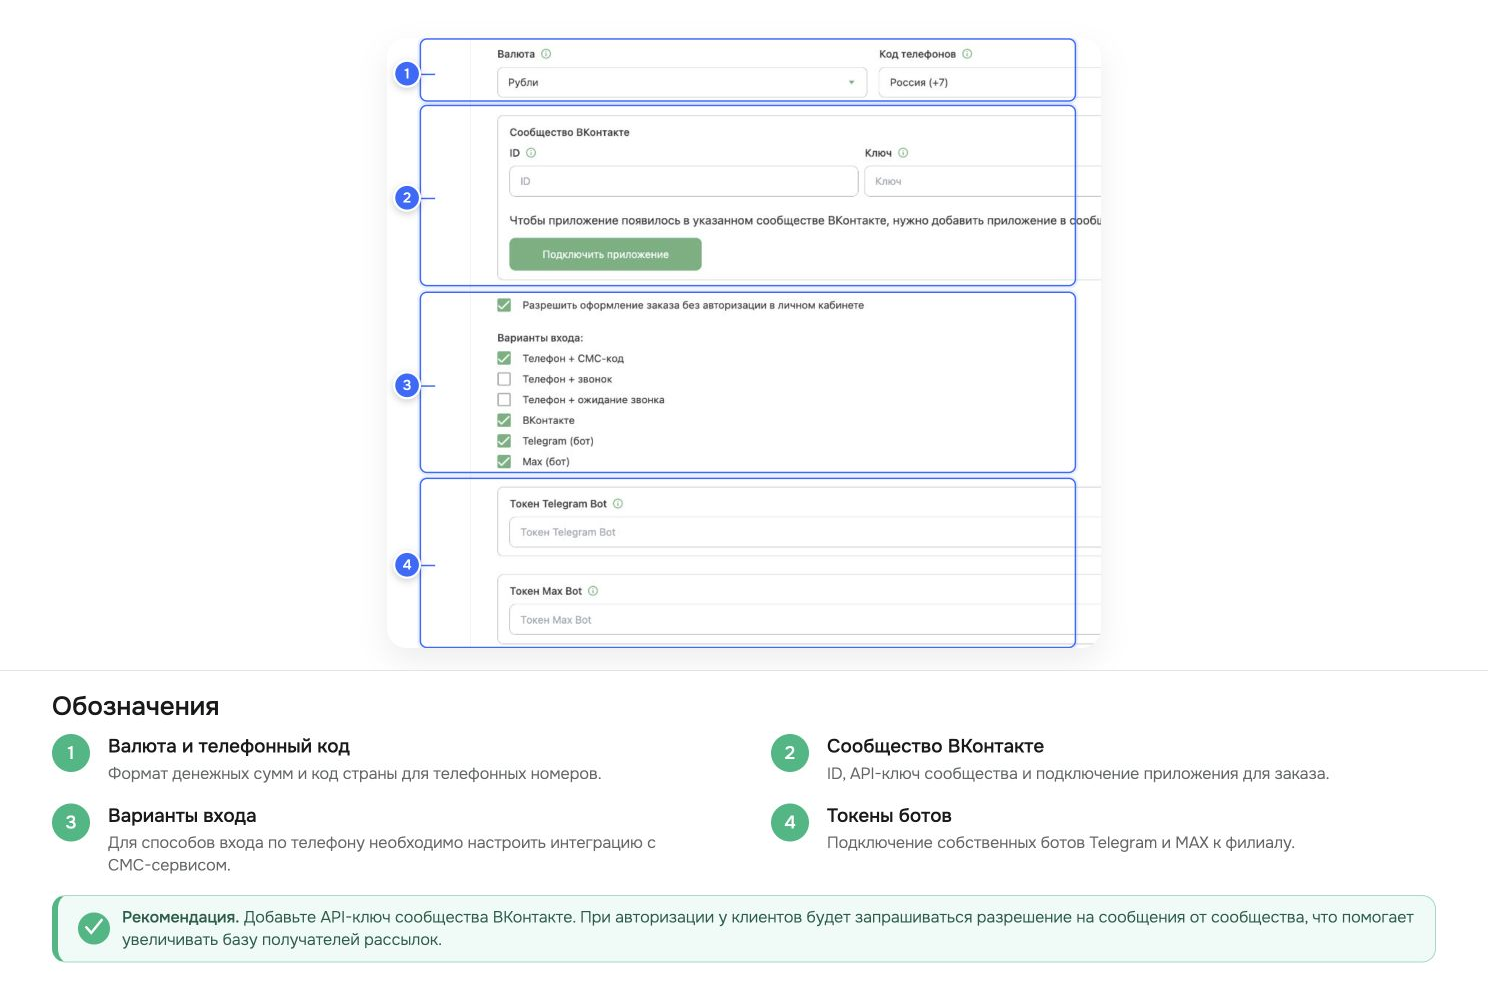Focus the Токен Telegram Bot input

point(804,532)
